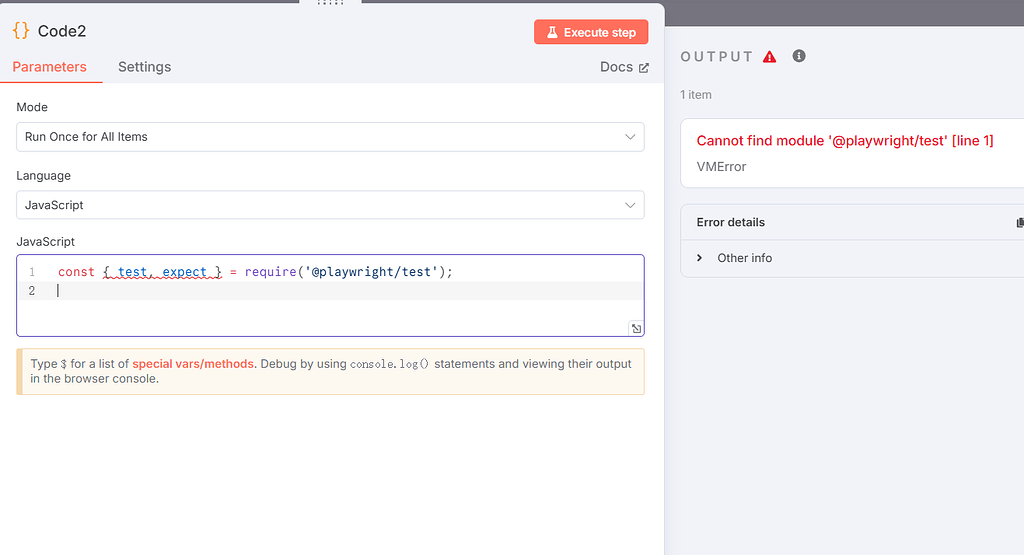
Task: Copy error details with the copy icon
Action: coord(1019,223)
